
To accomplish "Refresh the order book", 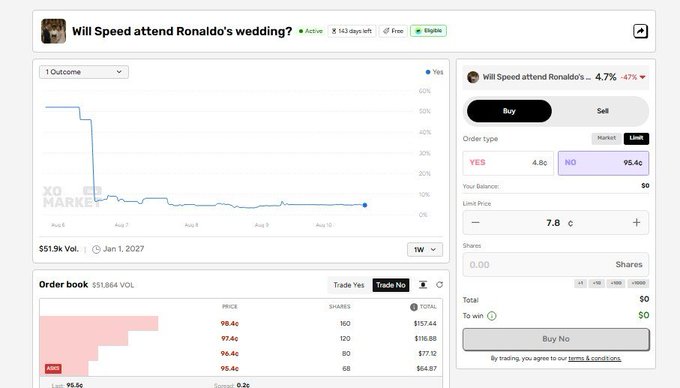I will pos(439,285).
